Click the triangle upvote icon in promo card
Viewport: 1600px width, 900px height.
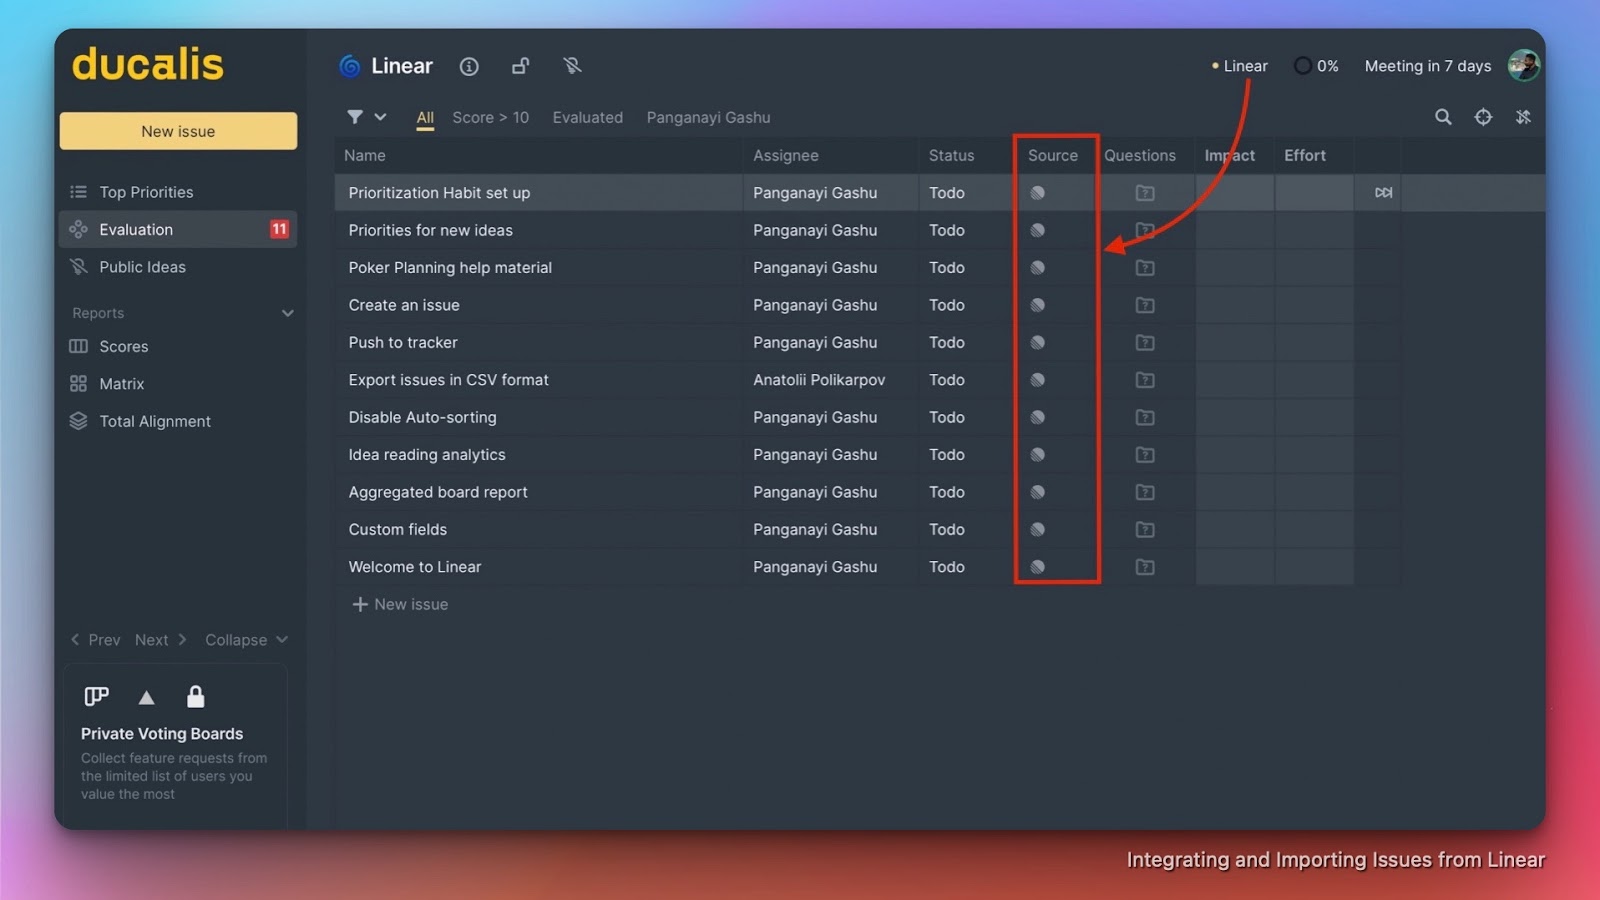pos(146,697)
